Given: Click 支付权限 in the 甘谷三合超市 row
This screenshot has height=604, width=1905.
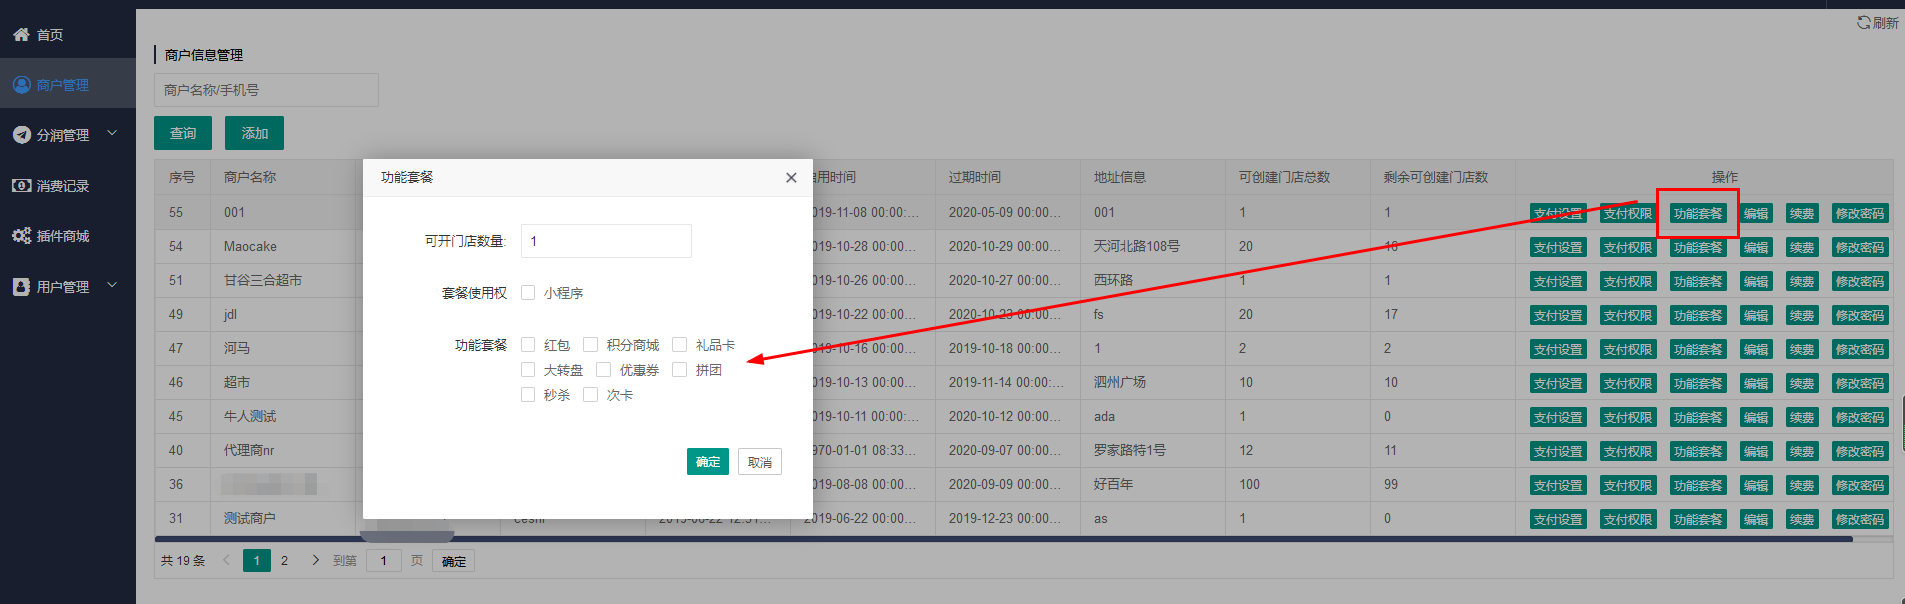Looking at the screenshot, I should coord(1628,281).
